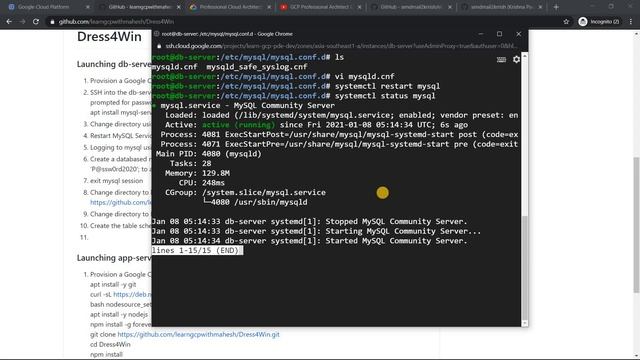This screenshot has width=640, height=360.
Task: Click the 'apt install -y nodejs' line
Action: [x=119, y=314]
